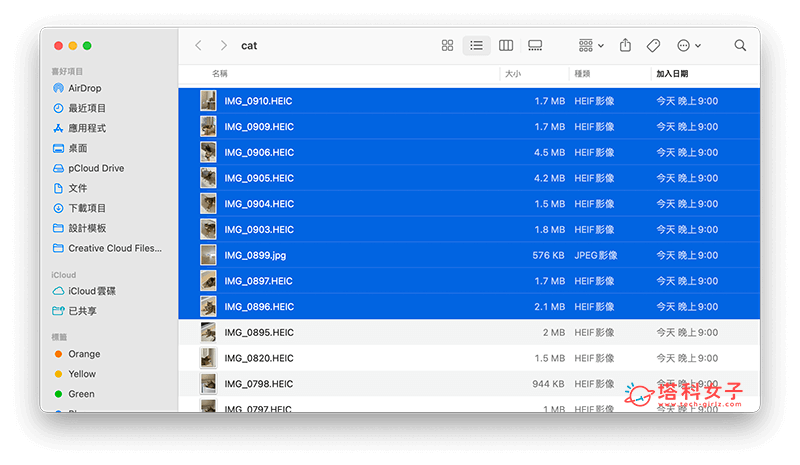Viewport: 800px width, 465px height.
Task: Click the Share icon in toolbar
Action: tap(626, 46)
